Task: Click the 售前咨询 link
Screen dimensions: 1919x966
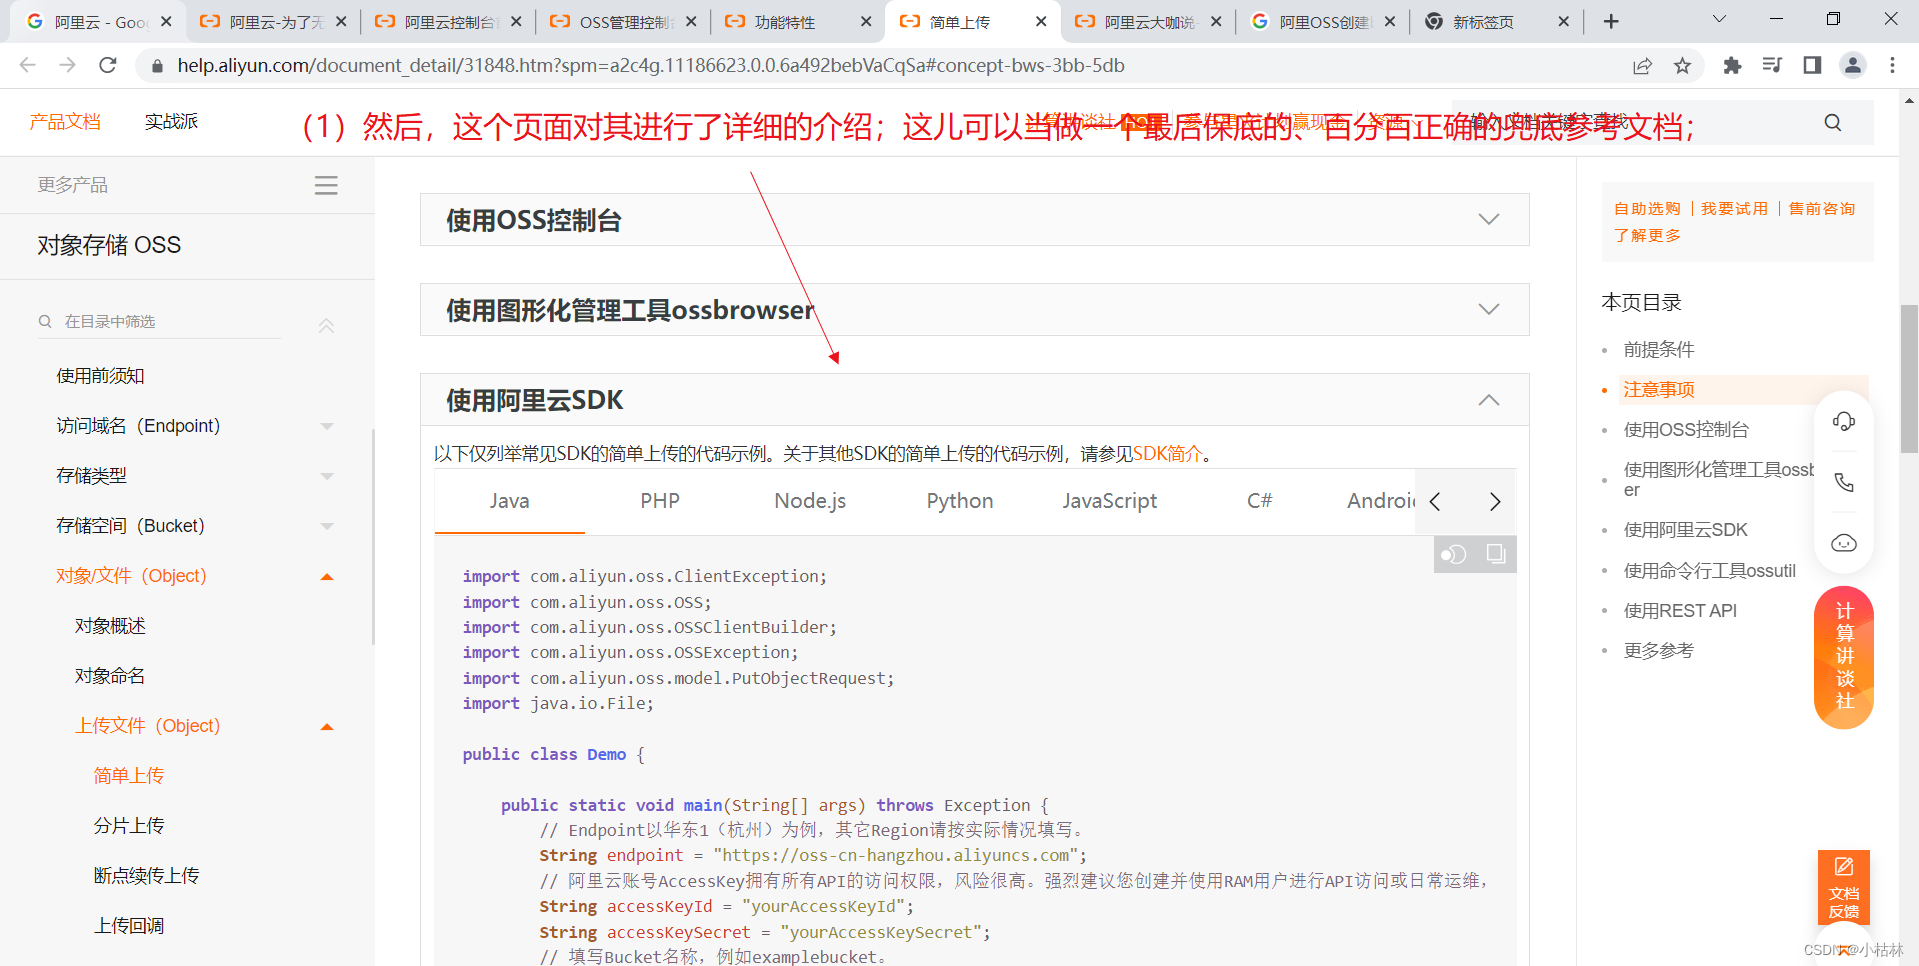Action: 1821,208
